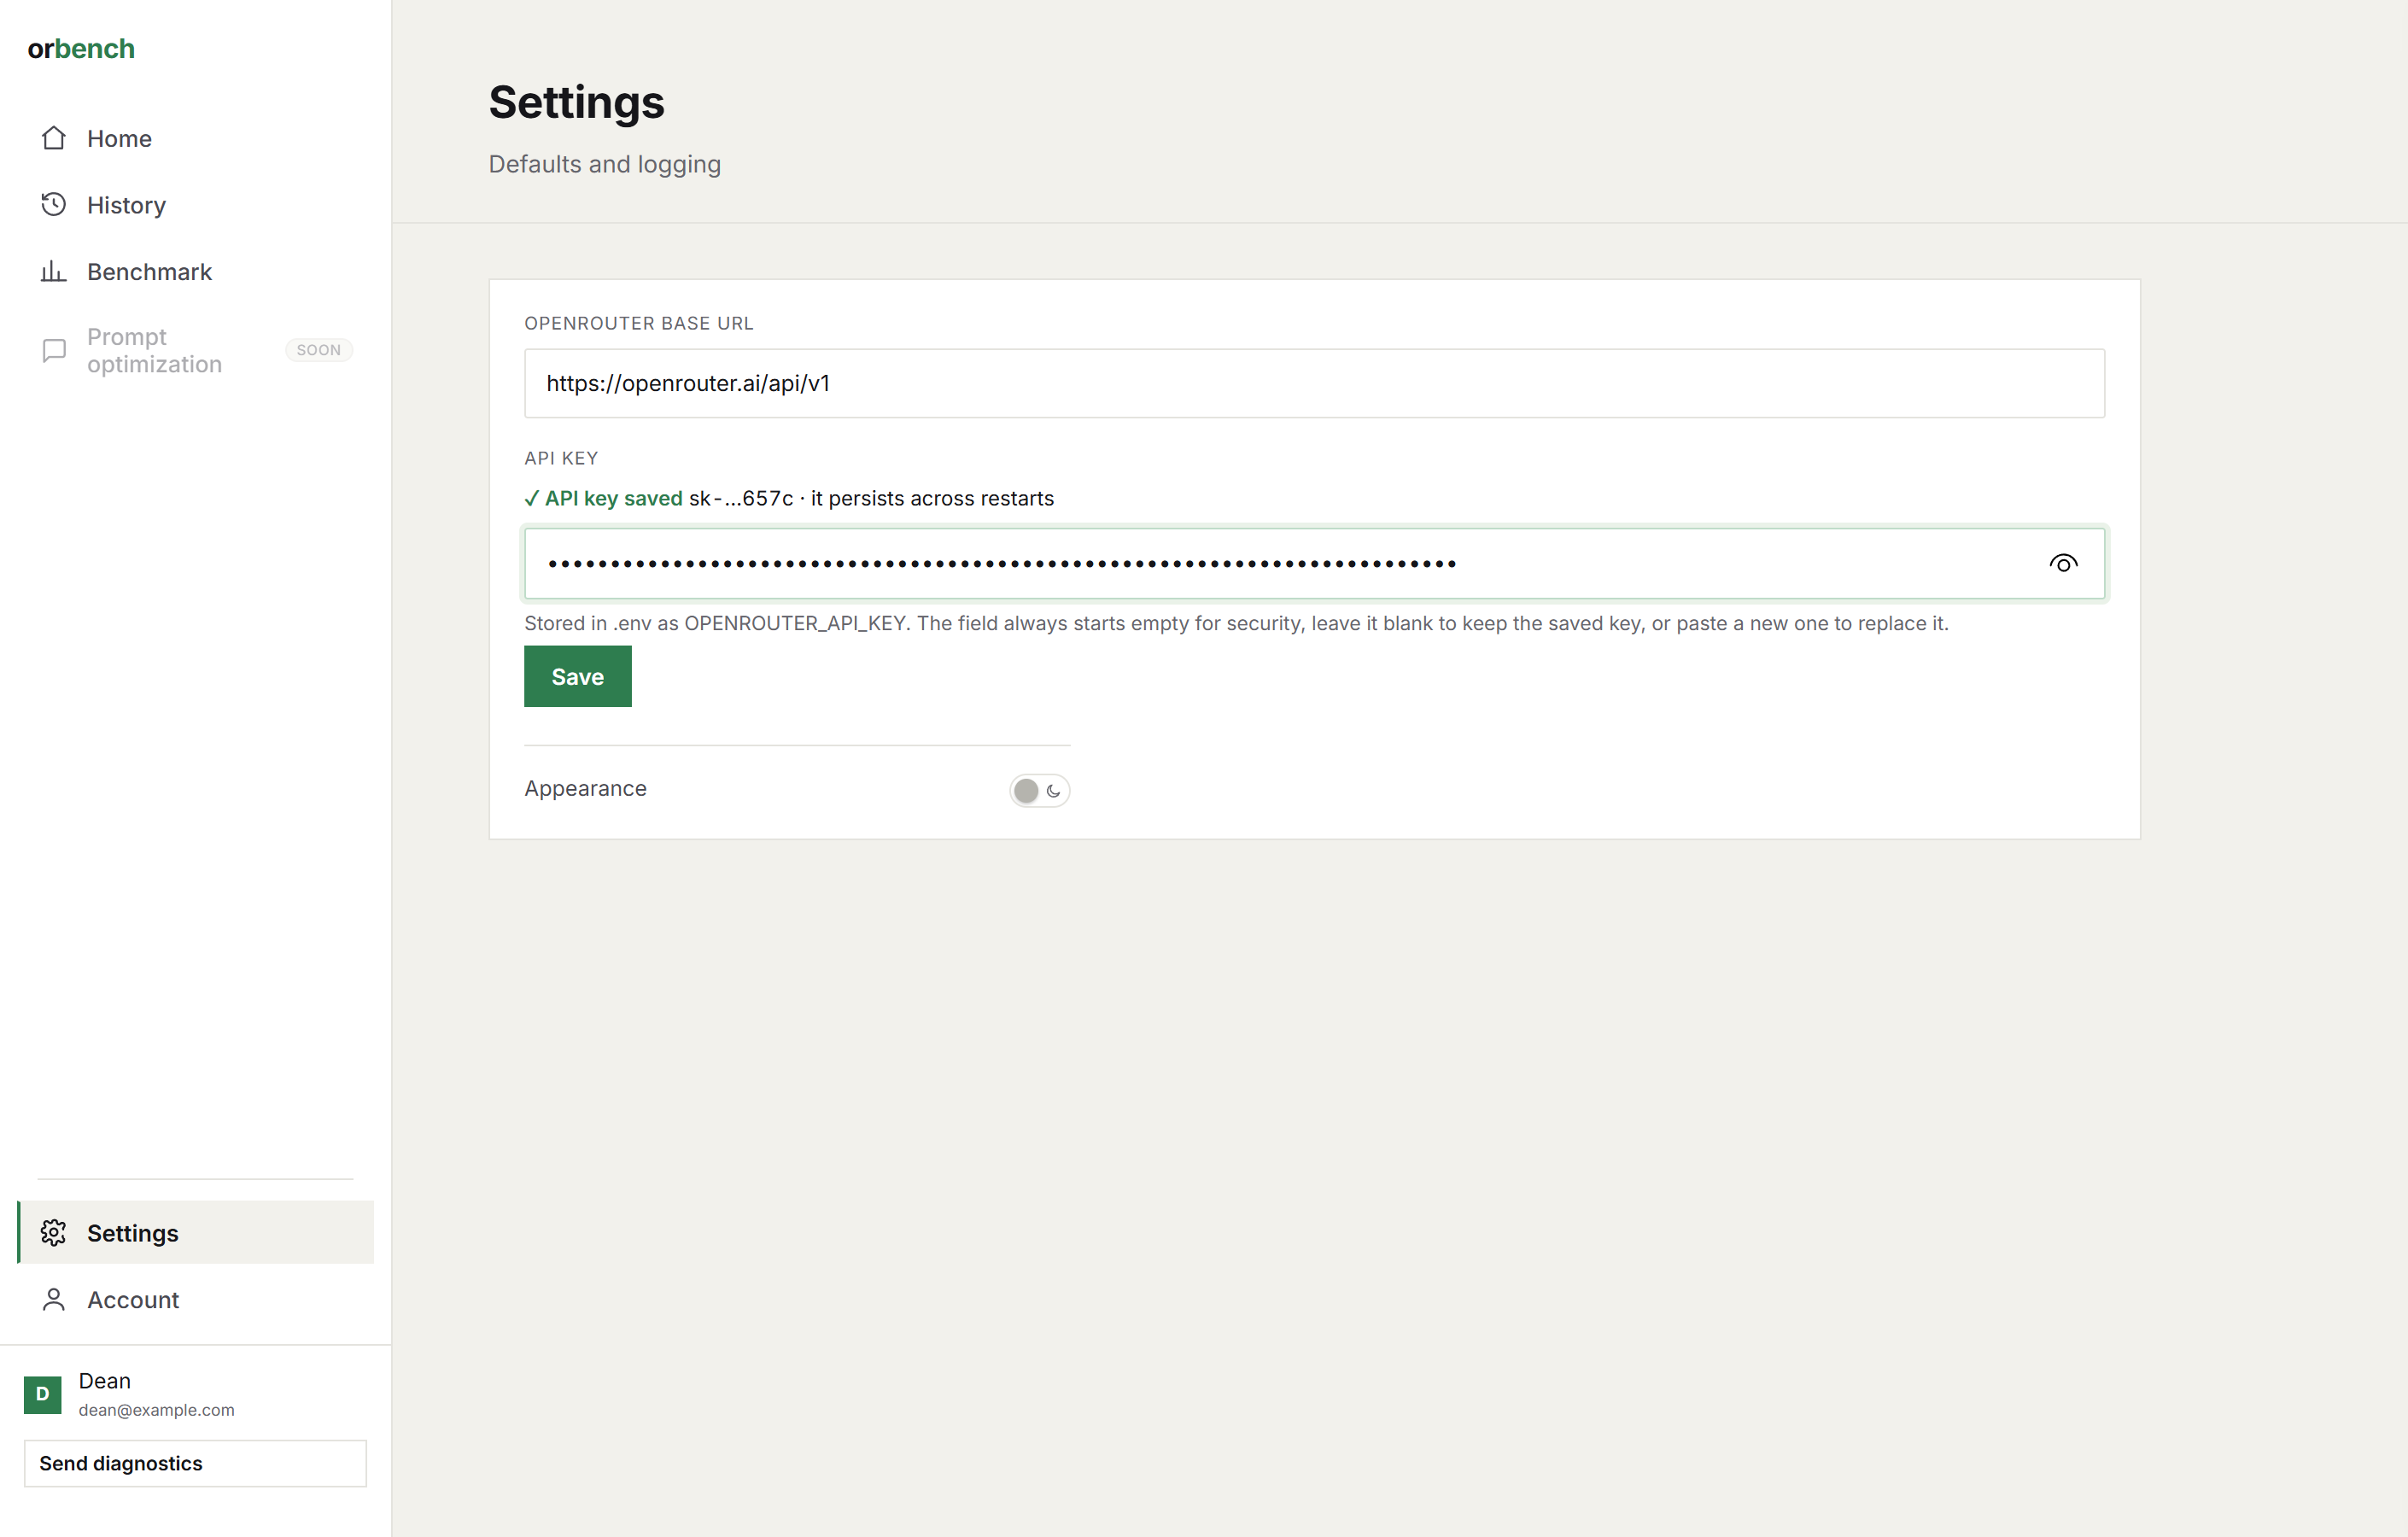2408x1537 pixels.
Task: Click the user name Dean
Action: click(105, 1380)
